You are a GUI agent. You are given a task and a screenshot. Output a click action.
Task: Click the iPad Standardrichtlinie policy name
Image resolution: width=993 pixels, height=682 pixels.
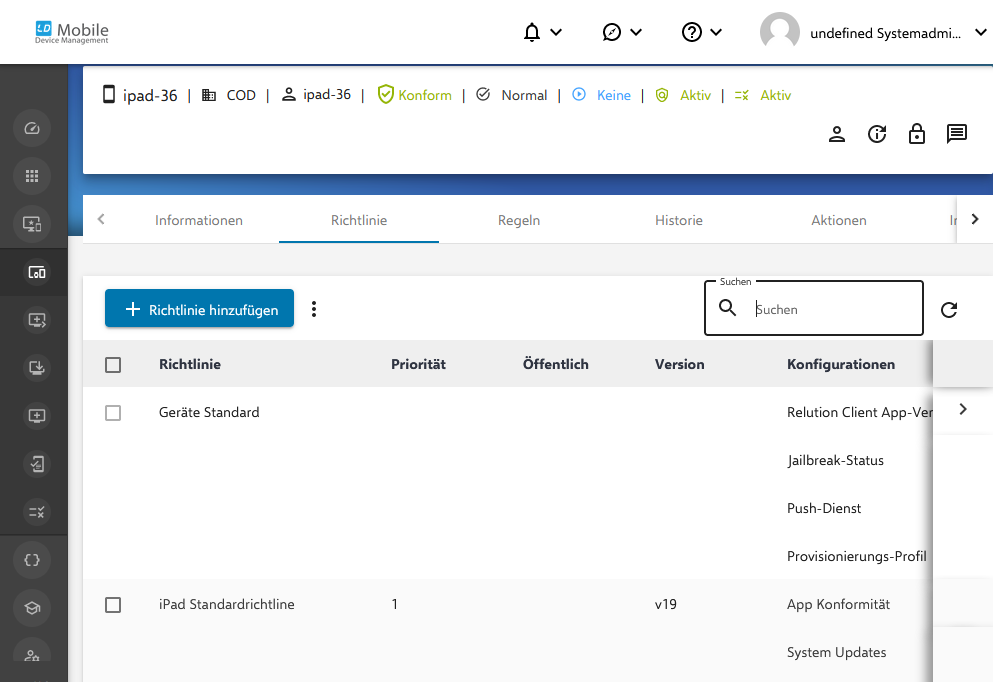[x=226, y=604]
